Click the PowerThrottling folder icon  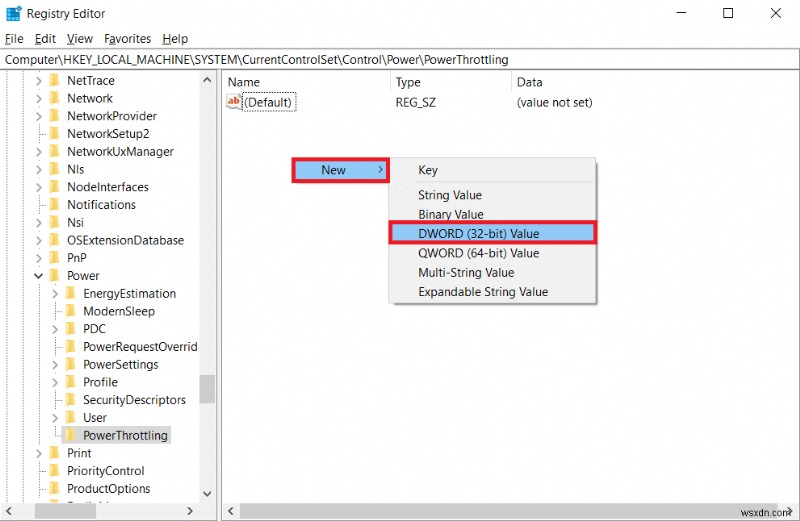point(71,436)
